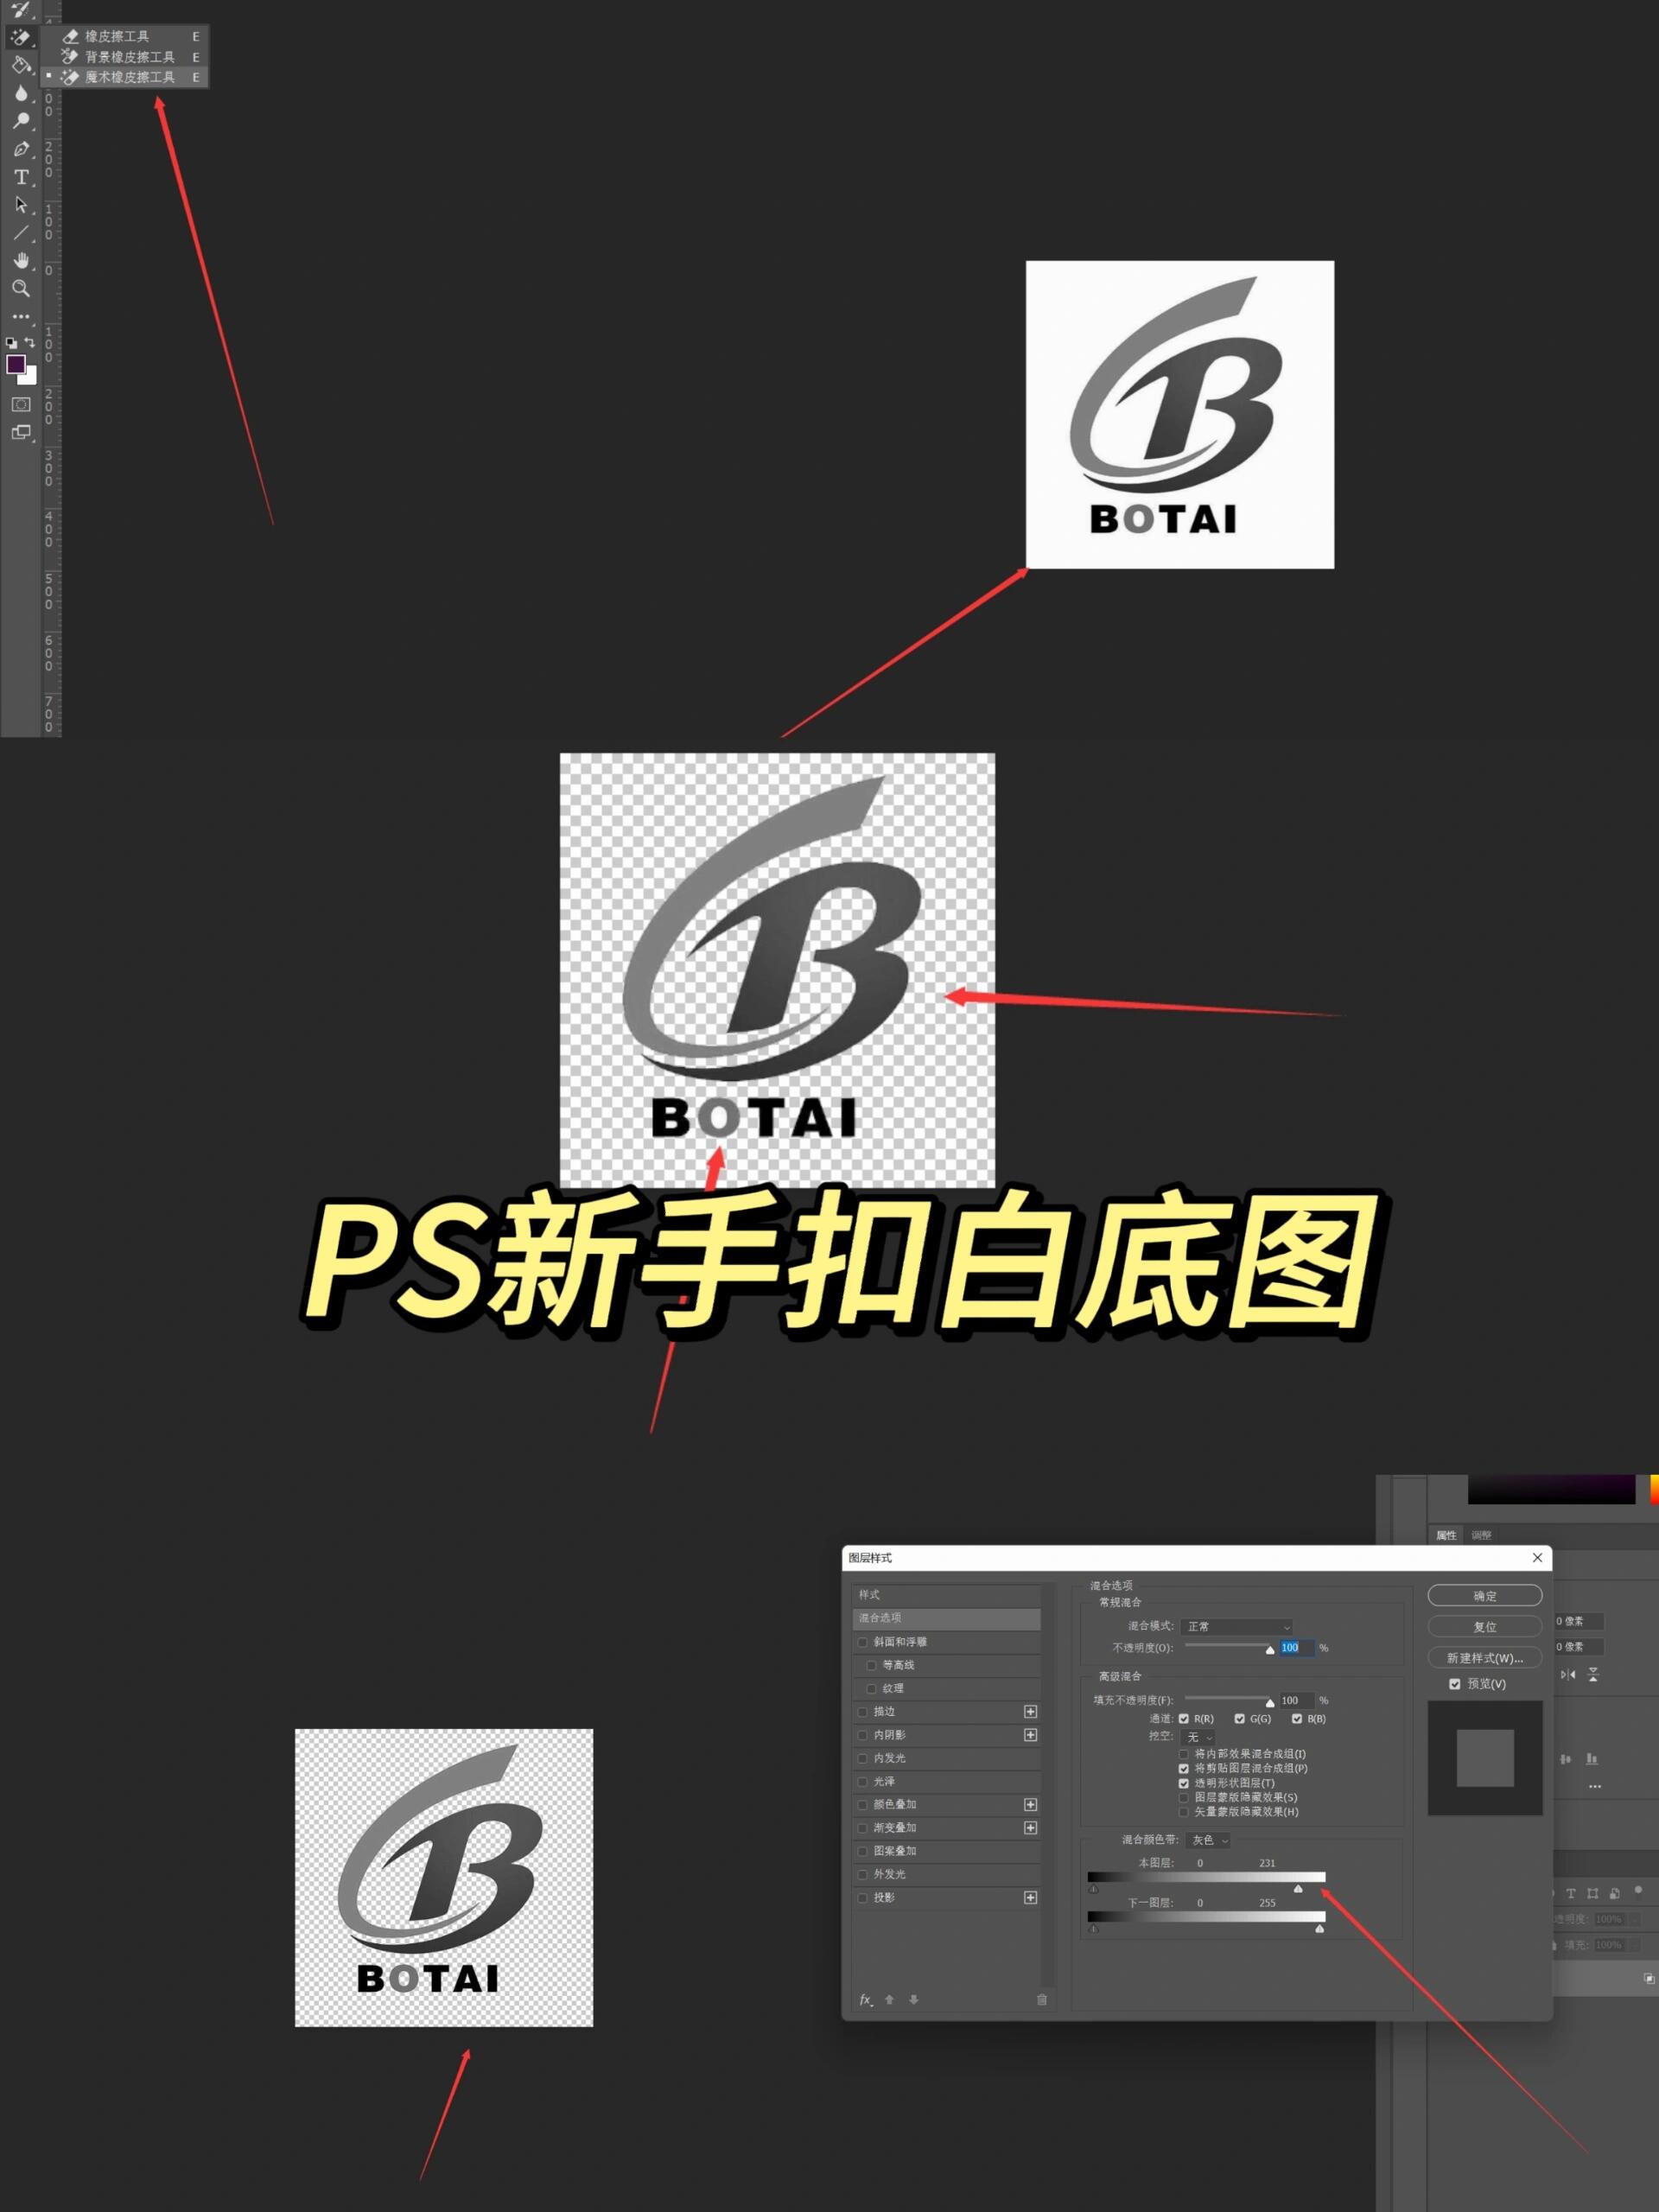Image resolution: width=1659 pixels, height=2212 pixels.
Task: Select the Line tool
Action: 20,233
